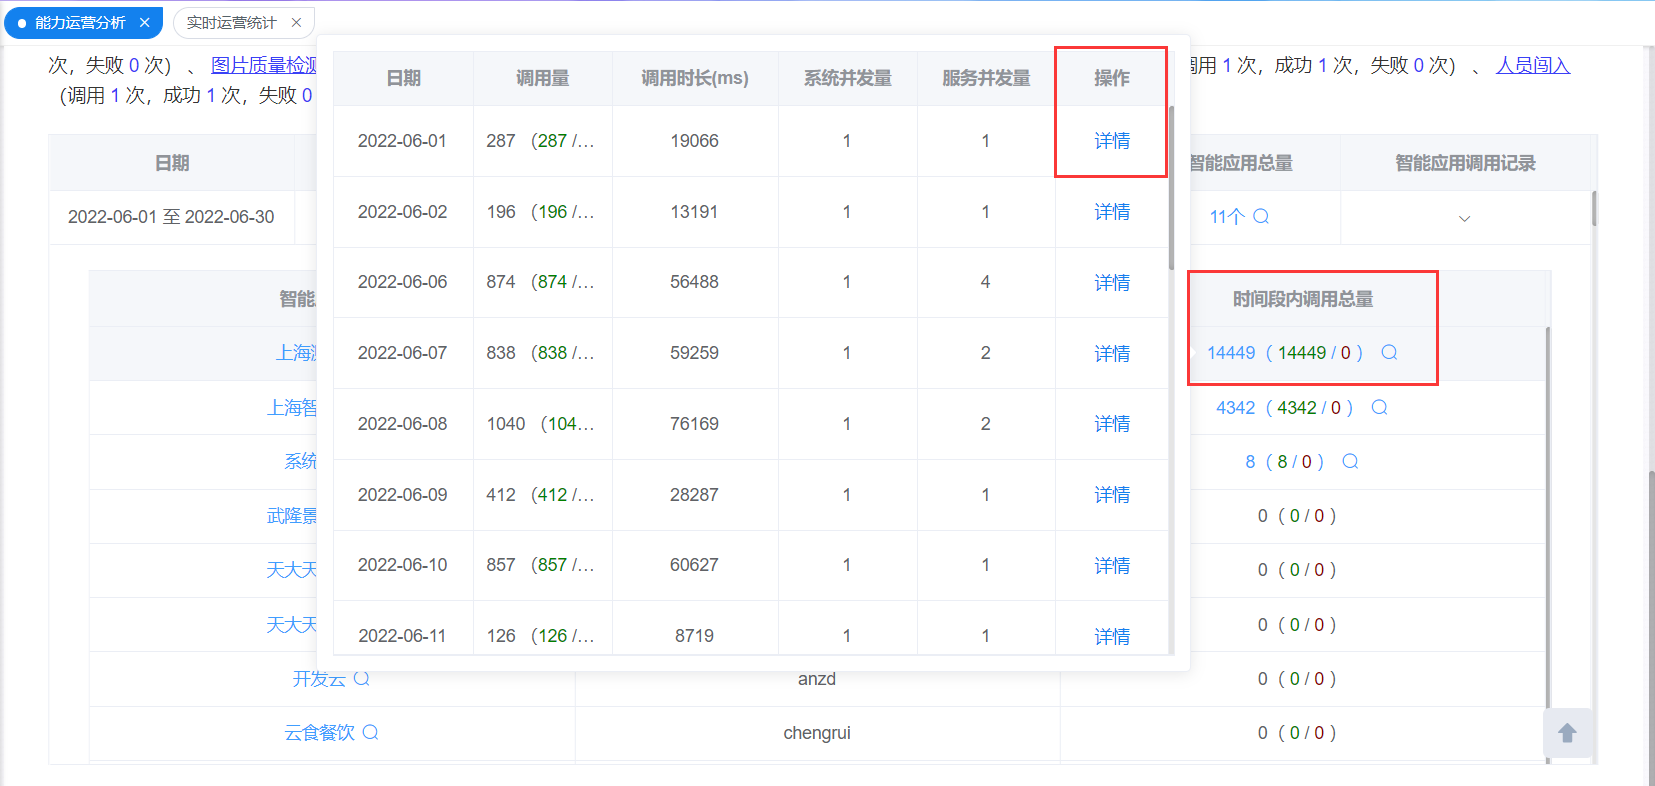Image resolution: width=1655 pixels, height=786 pixels.
Task: Open 详情 for 2022-06-10 row
Action: click(x=1112, y=566)
